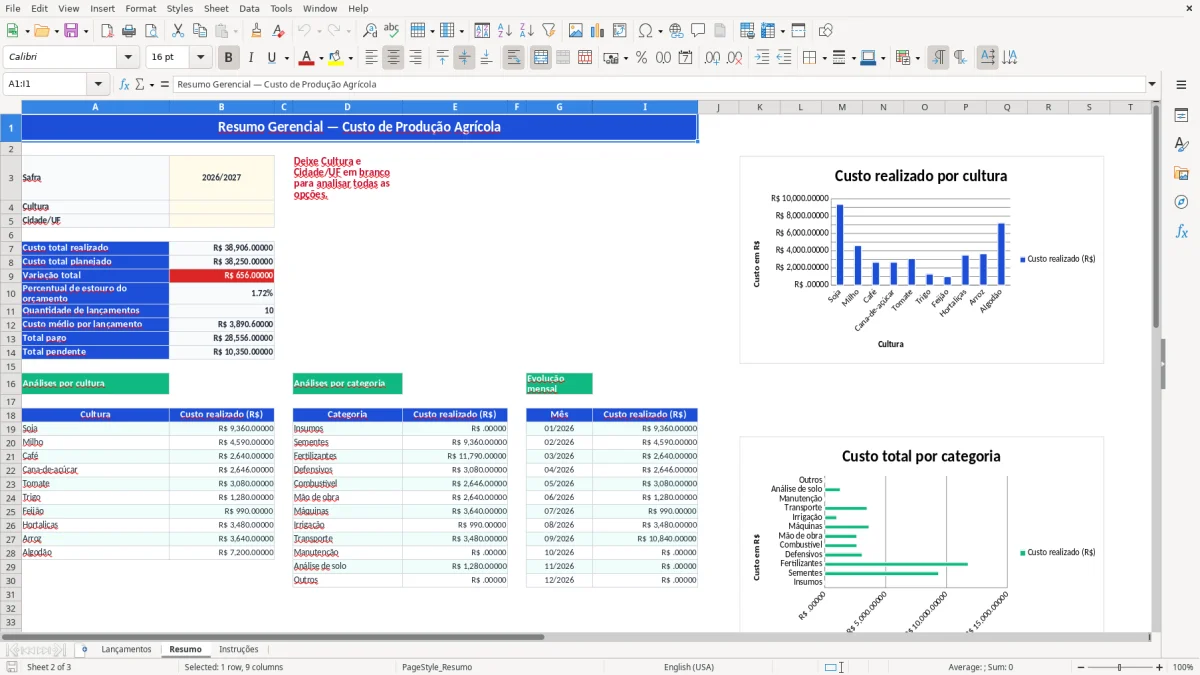Viewport: 1200px width, 675px height.
Task: Select column D header
Action: pyautogui.click(x=347, y=107)
